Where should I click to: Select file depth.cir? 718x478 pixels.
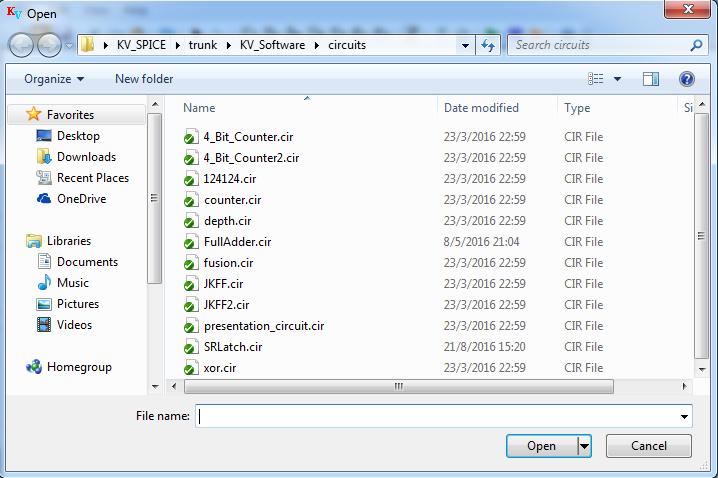pos(228,221)
